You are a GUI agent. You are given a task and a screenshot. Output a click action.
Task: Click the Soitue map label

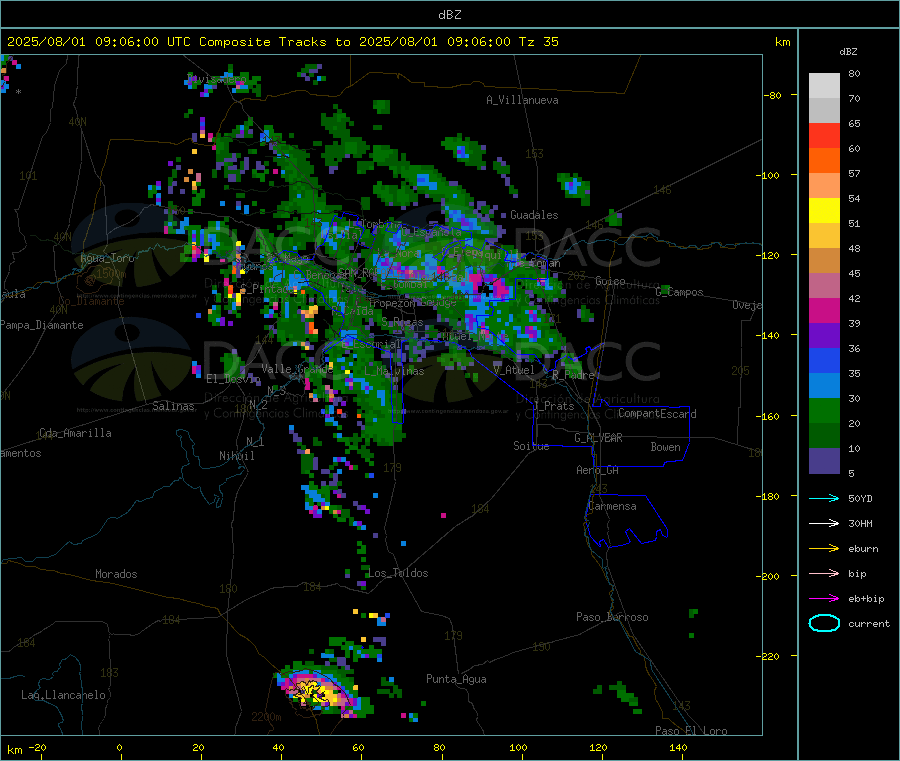531,446
